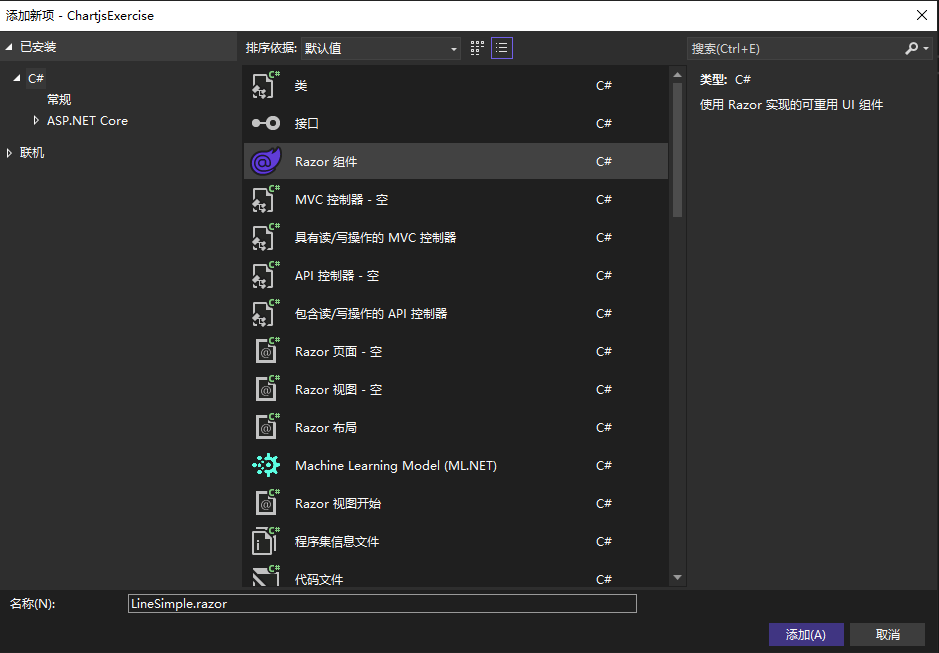
Task: Select the Razor 视图开始 icon
Action: [267, 503]
